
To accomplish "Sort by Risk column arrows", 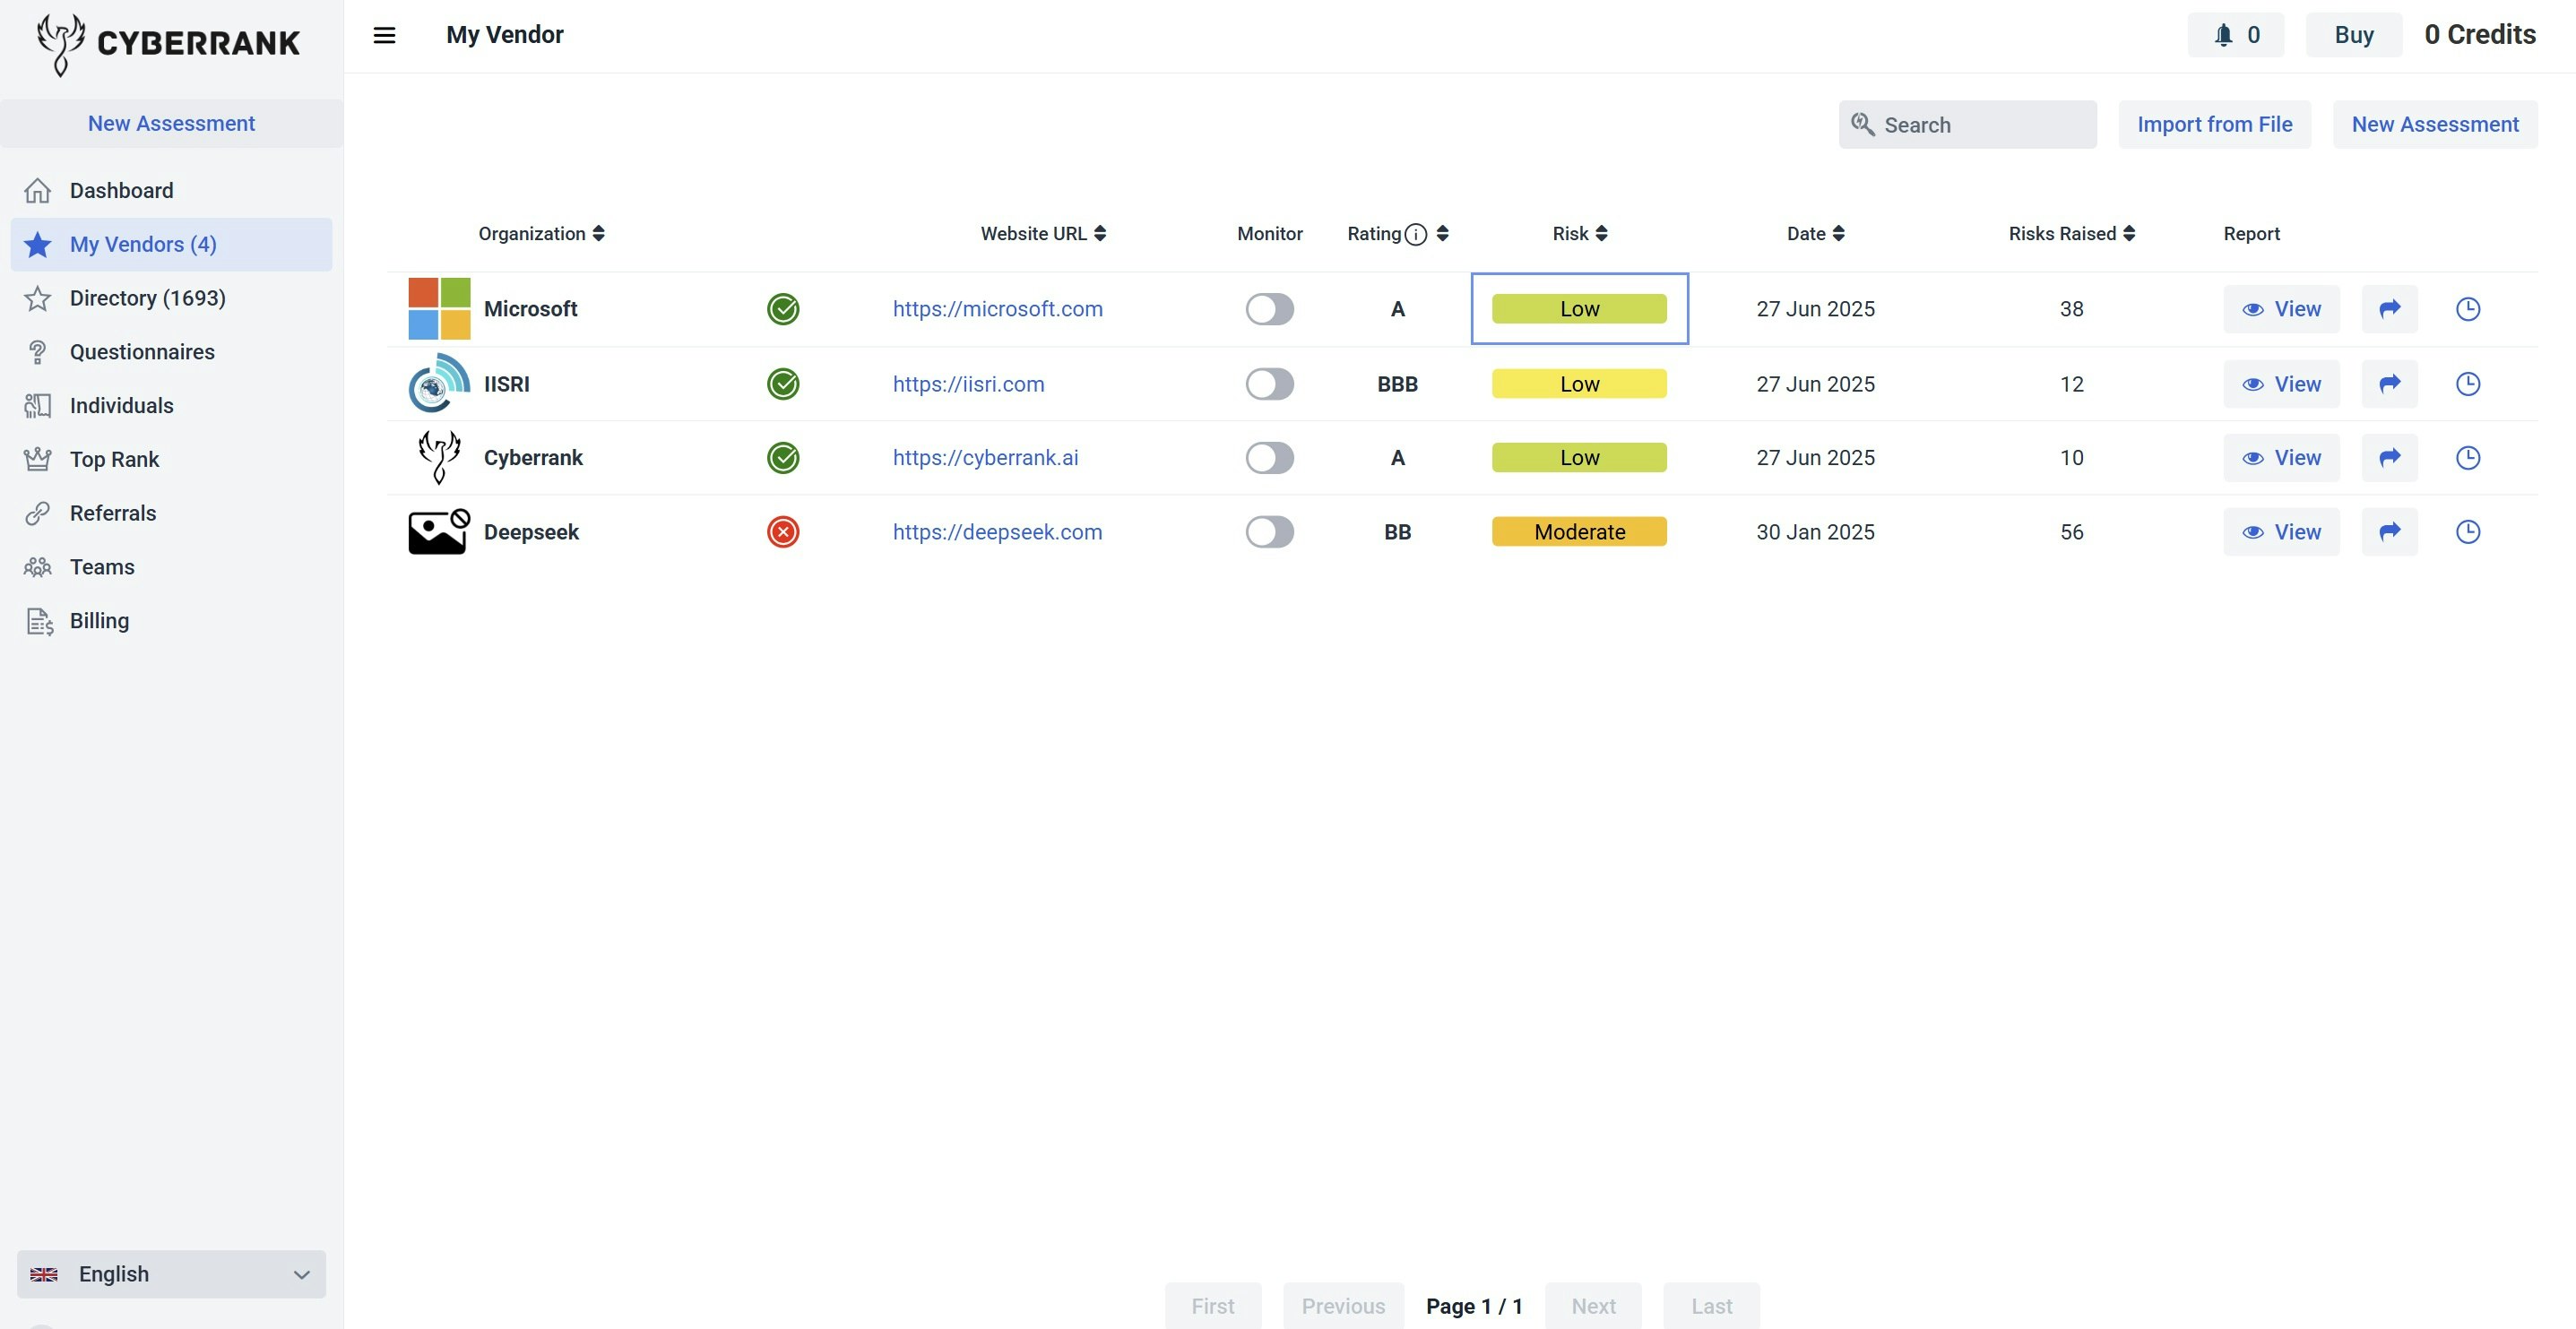I will pyautogui.click(x=1601, y=234).
